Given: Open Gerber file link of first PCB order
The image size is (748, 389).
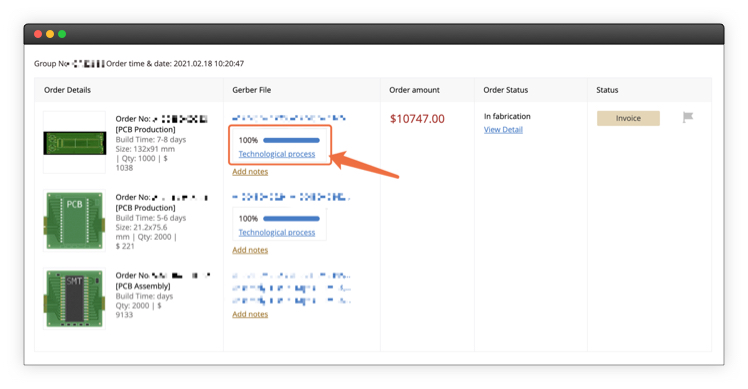Looking at the screenshot, I should (x=289, y=118).
